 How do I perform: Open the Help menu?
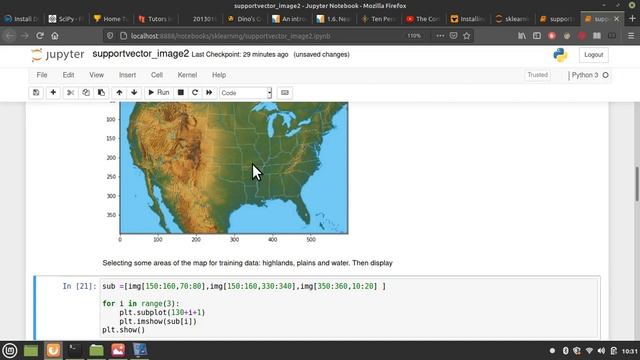tap(219, 75)
